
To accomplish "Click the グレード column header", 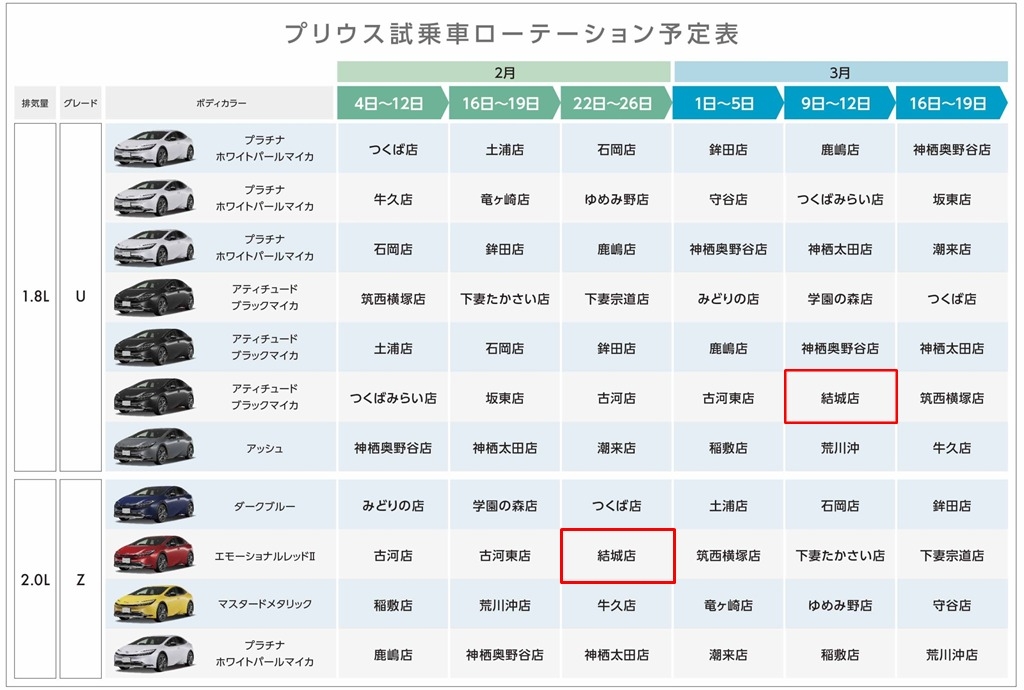I will (81, 103).
